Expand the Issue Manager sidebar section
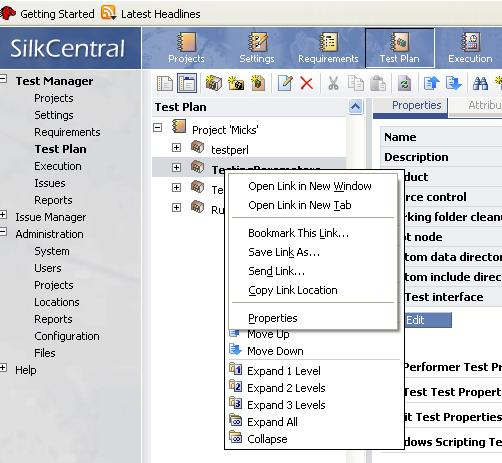The height and width of the screenshot is (463, 502). pos(3,214)
